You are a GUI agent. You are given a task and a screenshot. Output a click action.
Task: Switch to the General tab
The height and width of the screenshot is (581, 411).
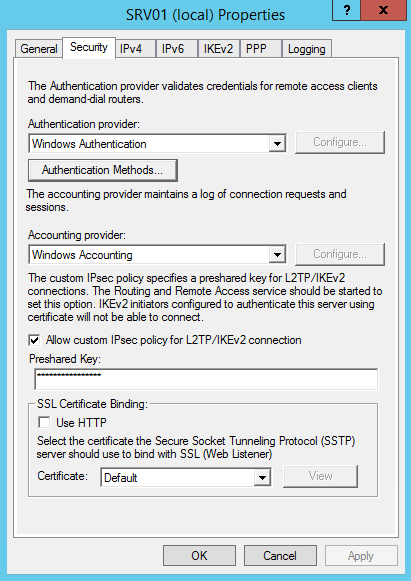39,49
